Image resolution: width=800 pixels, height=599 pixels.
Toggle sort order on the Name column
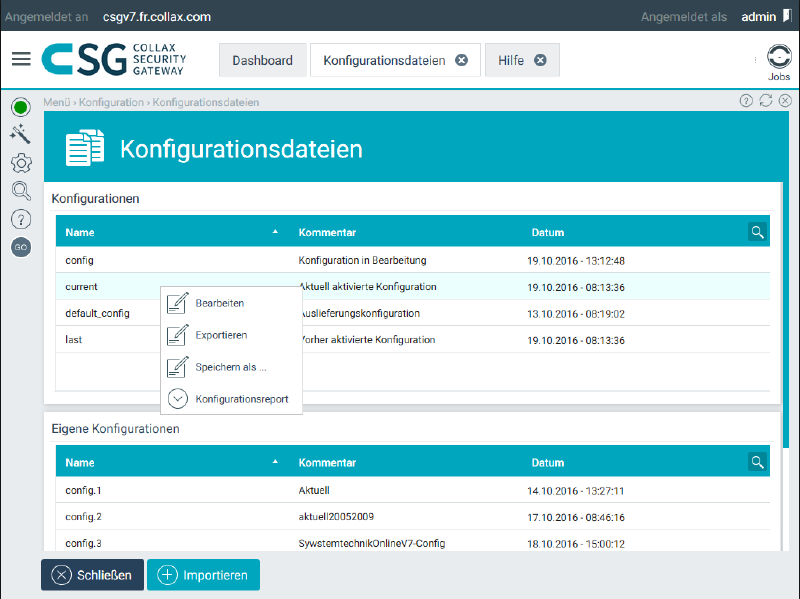pyautogui.click(x=276, y=231)
